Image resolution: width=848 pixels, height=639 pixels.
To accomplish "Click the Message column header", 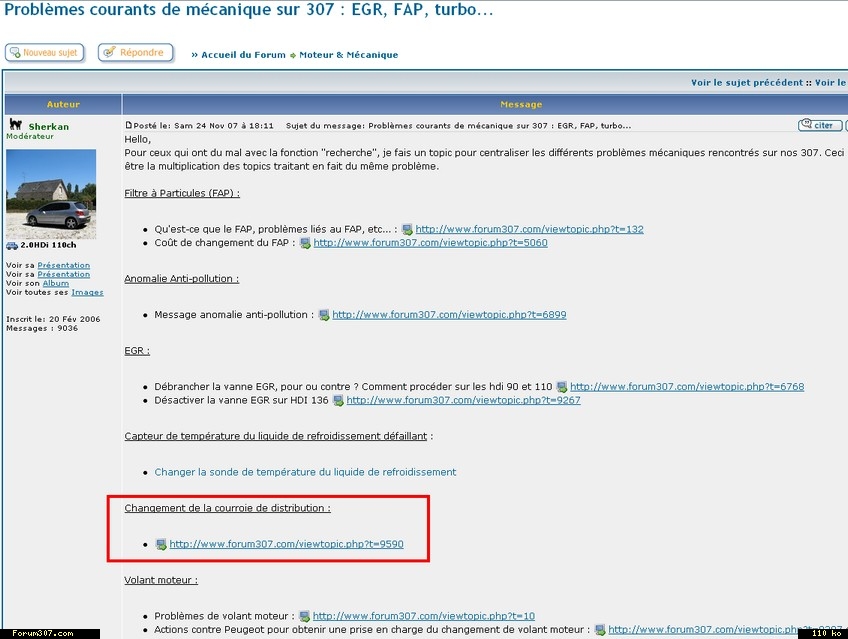I will [521, 104].
